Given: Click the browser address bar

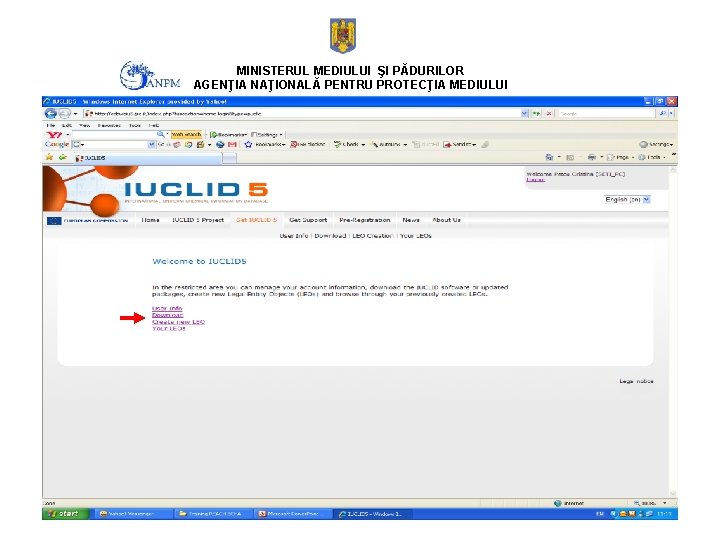Looking at the screenshot, I should tap(302, 113).
